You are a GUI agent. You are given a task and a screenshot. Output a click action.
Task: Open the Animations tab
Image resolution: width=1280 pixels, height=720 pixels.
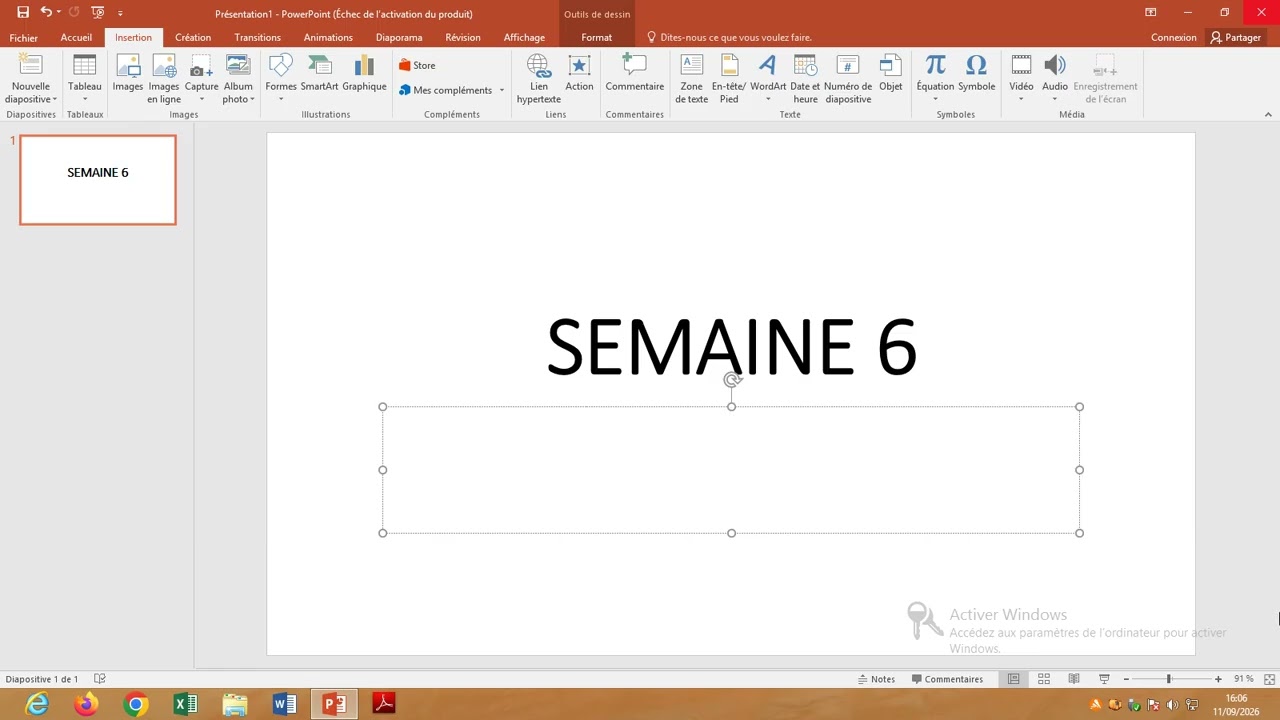pyautogui.click(x=328, y=38)
